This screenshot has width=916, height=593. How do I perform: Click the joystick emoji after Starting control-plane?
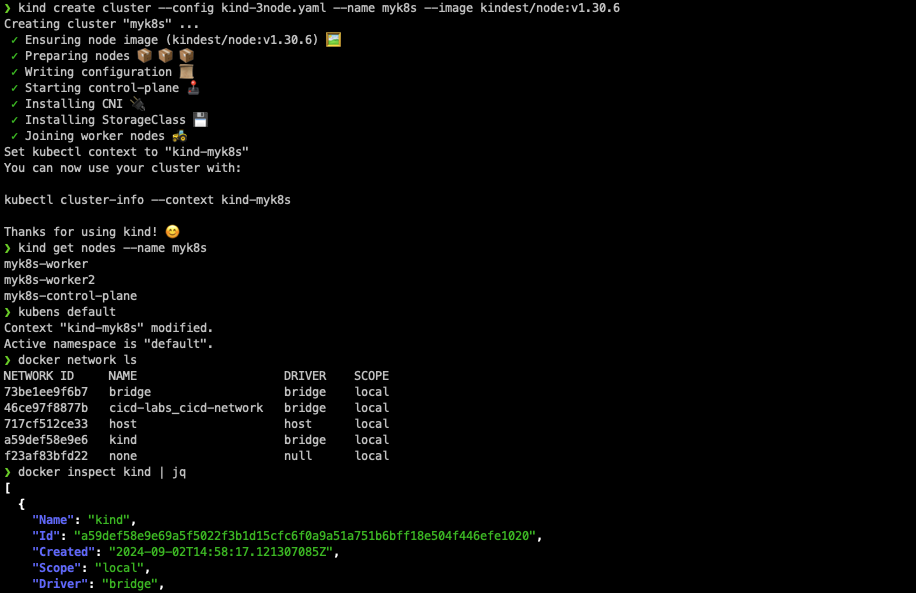click(193, 88)
